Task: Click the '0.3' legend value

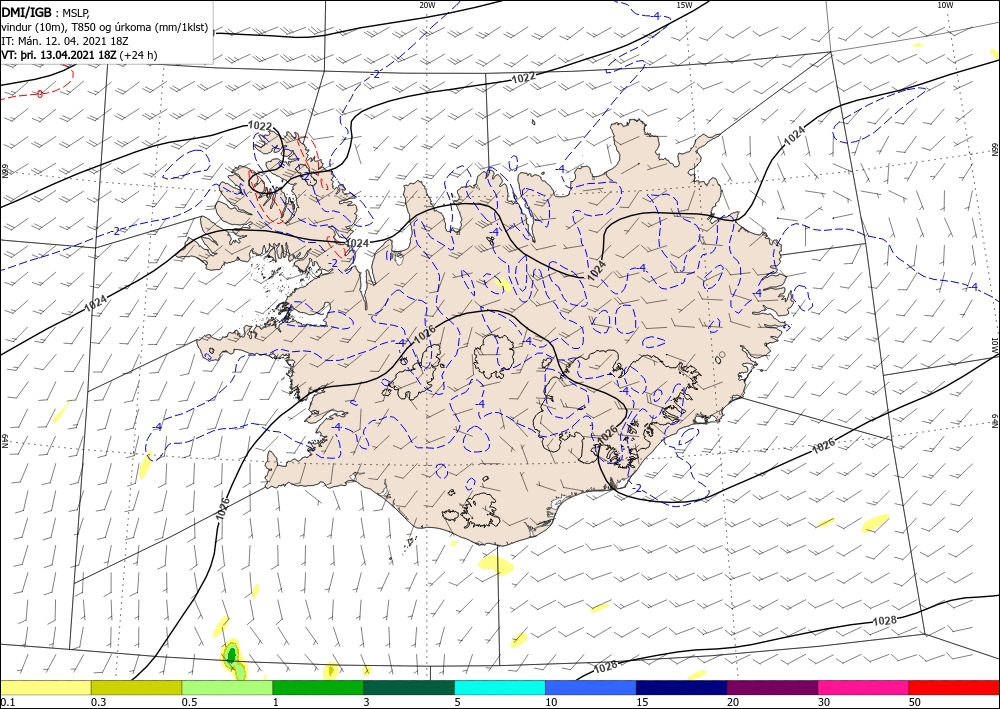Action: point(98,702)
